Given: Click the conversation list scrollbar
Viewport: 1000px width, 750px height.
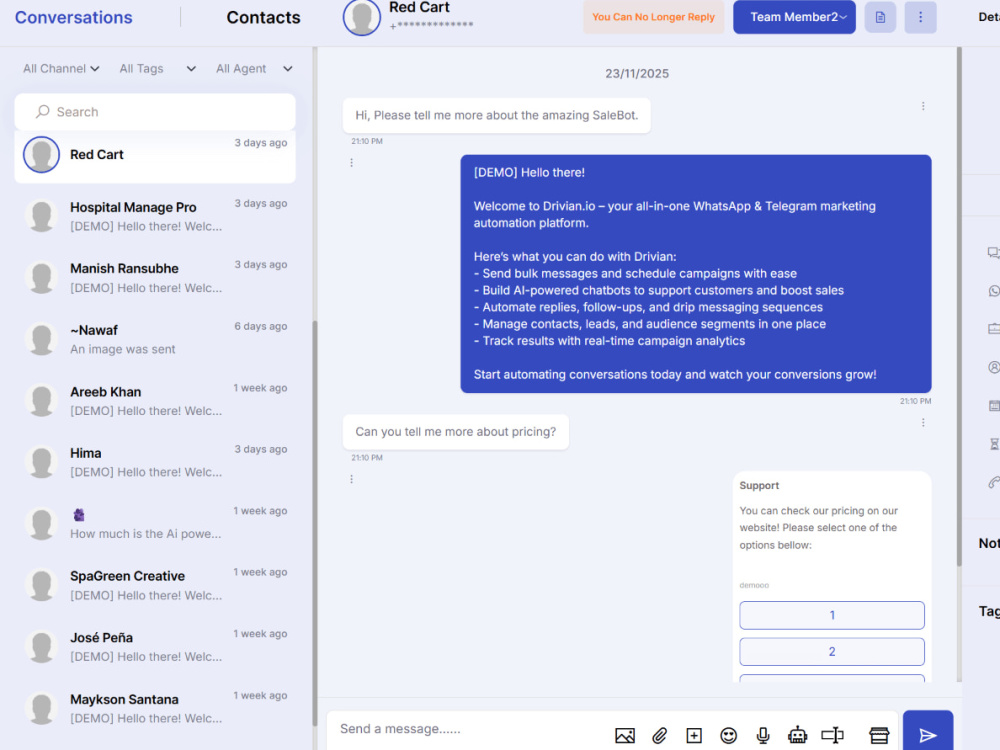Looking at the screenshot, I should pos(314,523).
